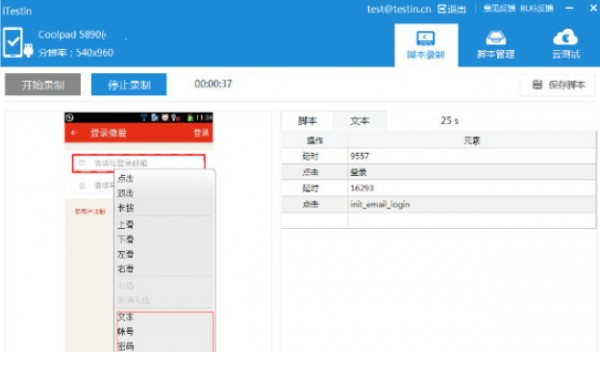Select the script row with value 16293
This screenshot has height=366, width=600.
coord(439,188)
